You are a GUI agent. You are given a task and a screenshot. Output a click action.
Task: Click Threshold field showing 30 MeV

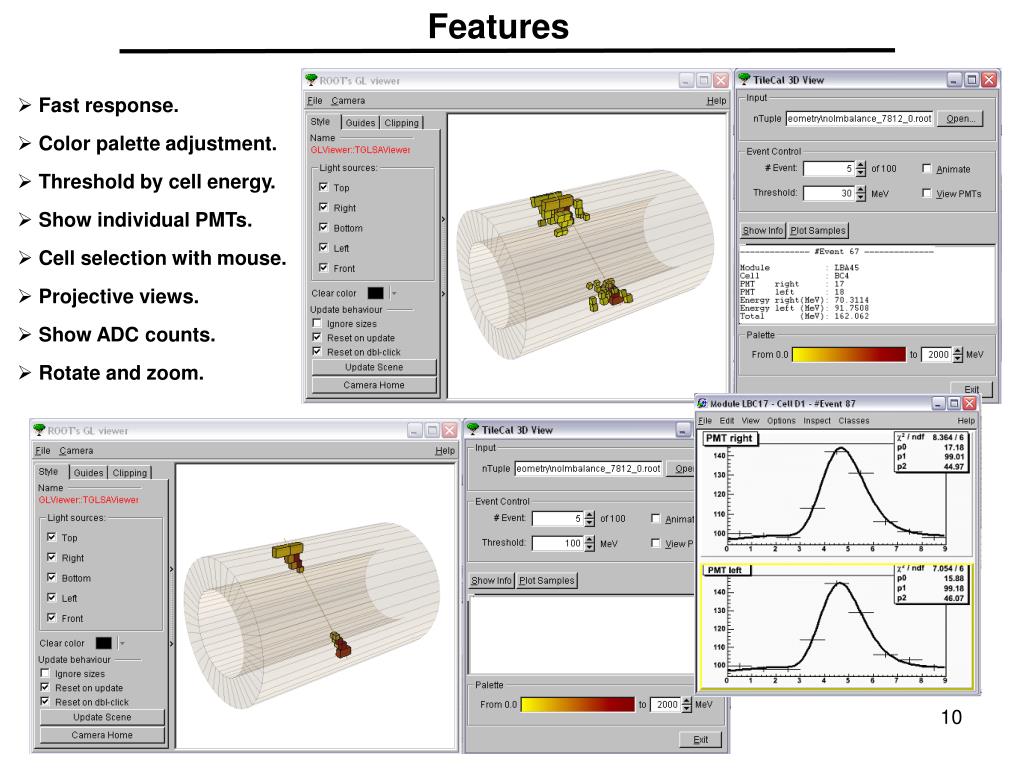click(829, 193)
